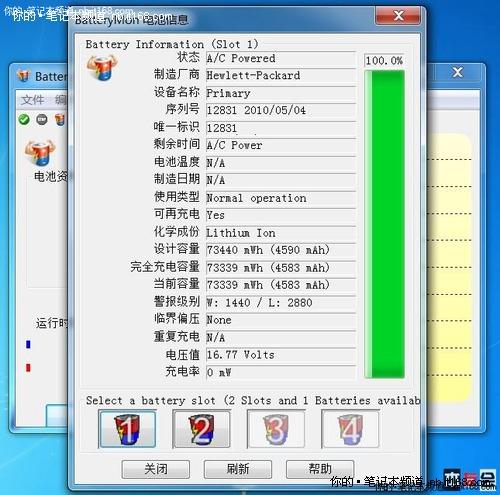The height and width of the screenshot is (495, 500).
Task: Click the BatteryMon mascot icon in Battery Information
Action: 102,68
